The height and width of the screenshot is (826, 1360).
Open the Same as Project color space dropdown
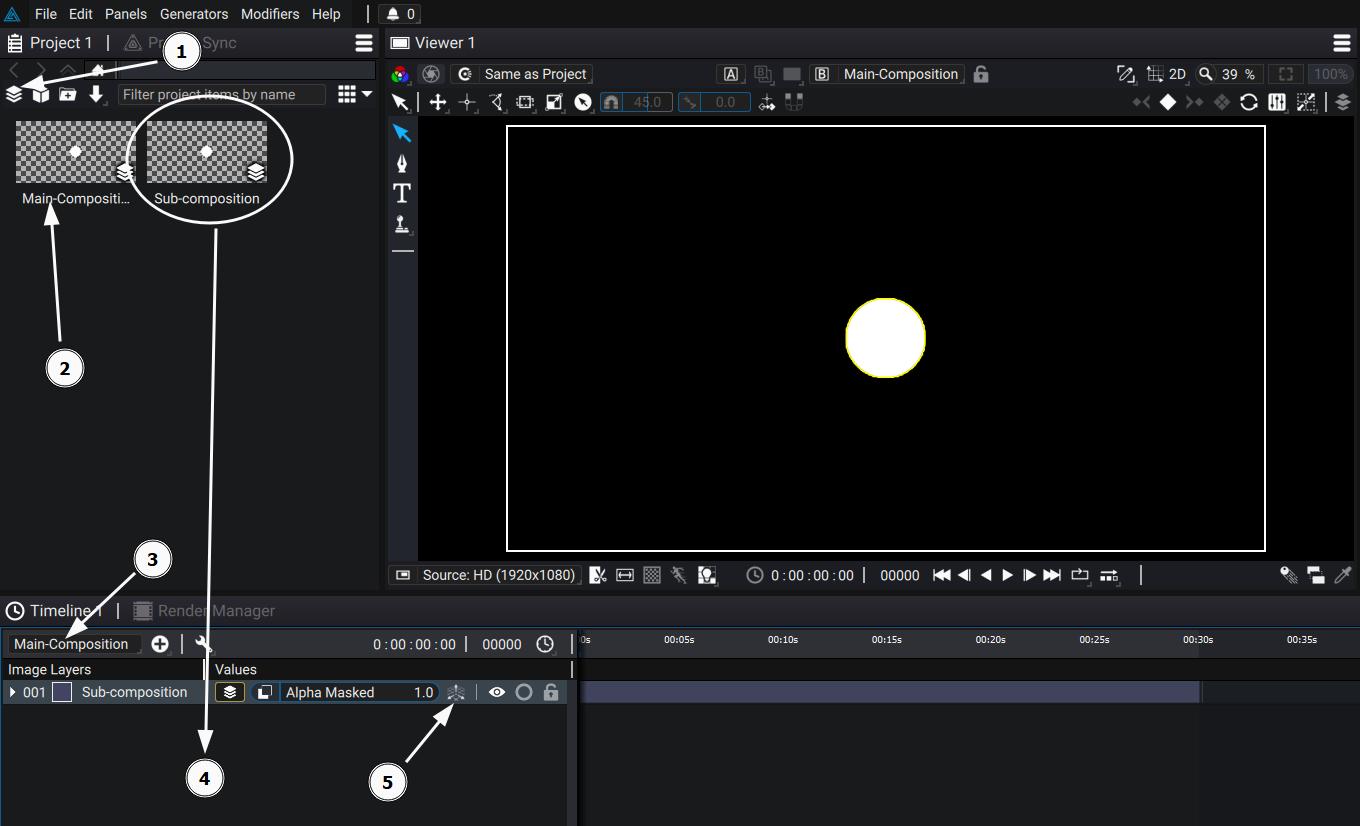coord(521,74)
